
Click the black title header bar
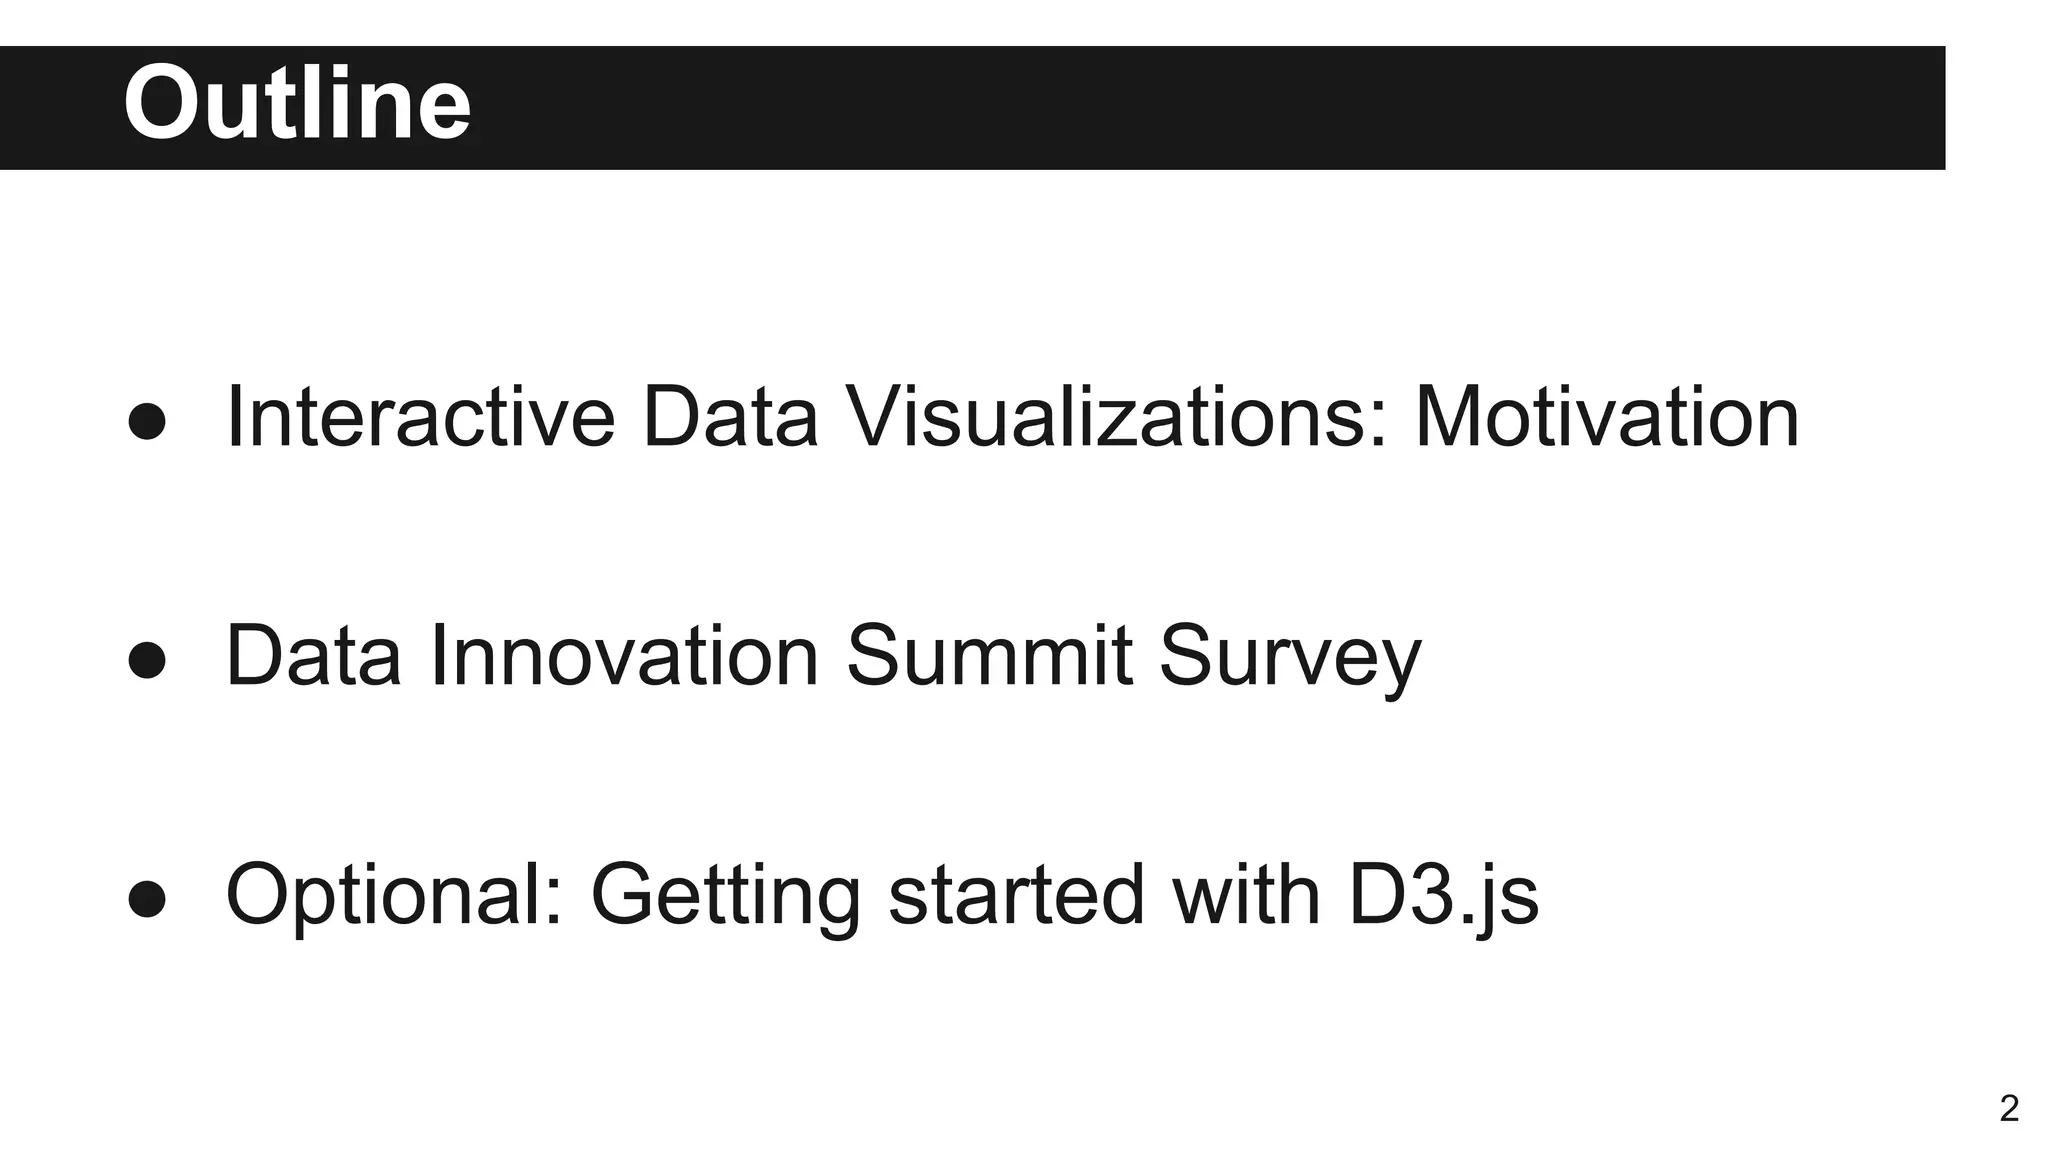(1200, 107)
